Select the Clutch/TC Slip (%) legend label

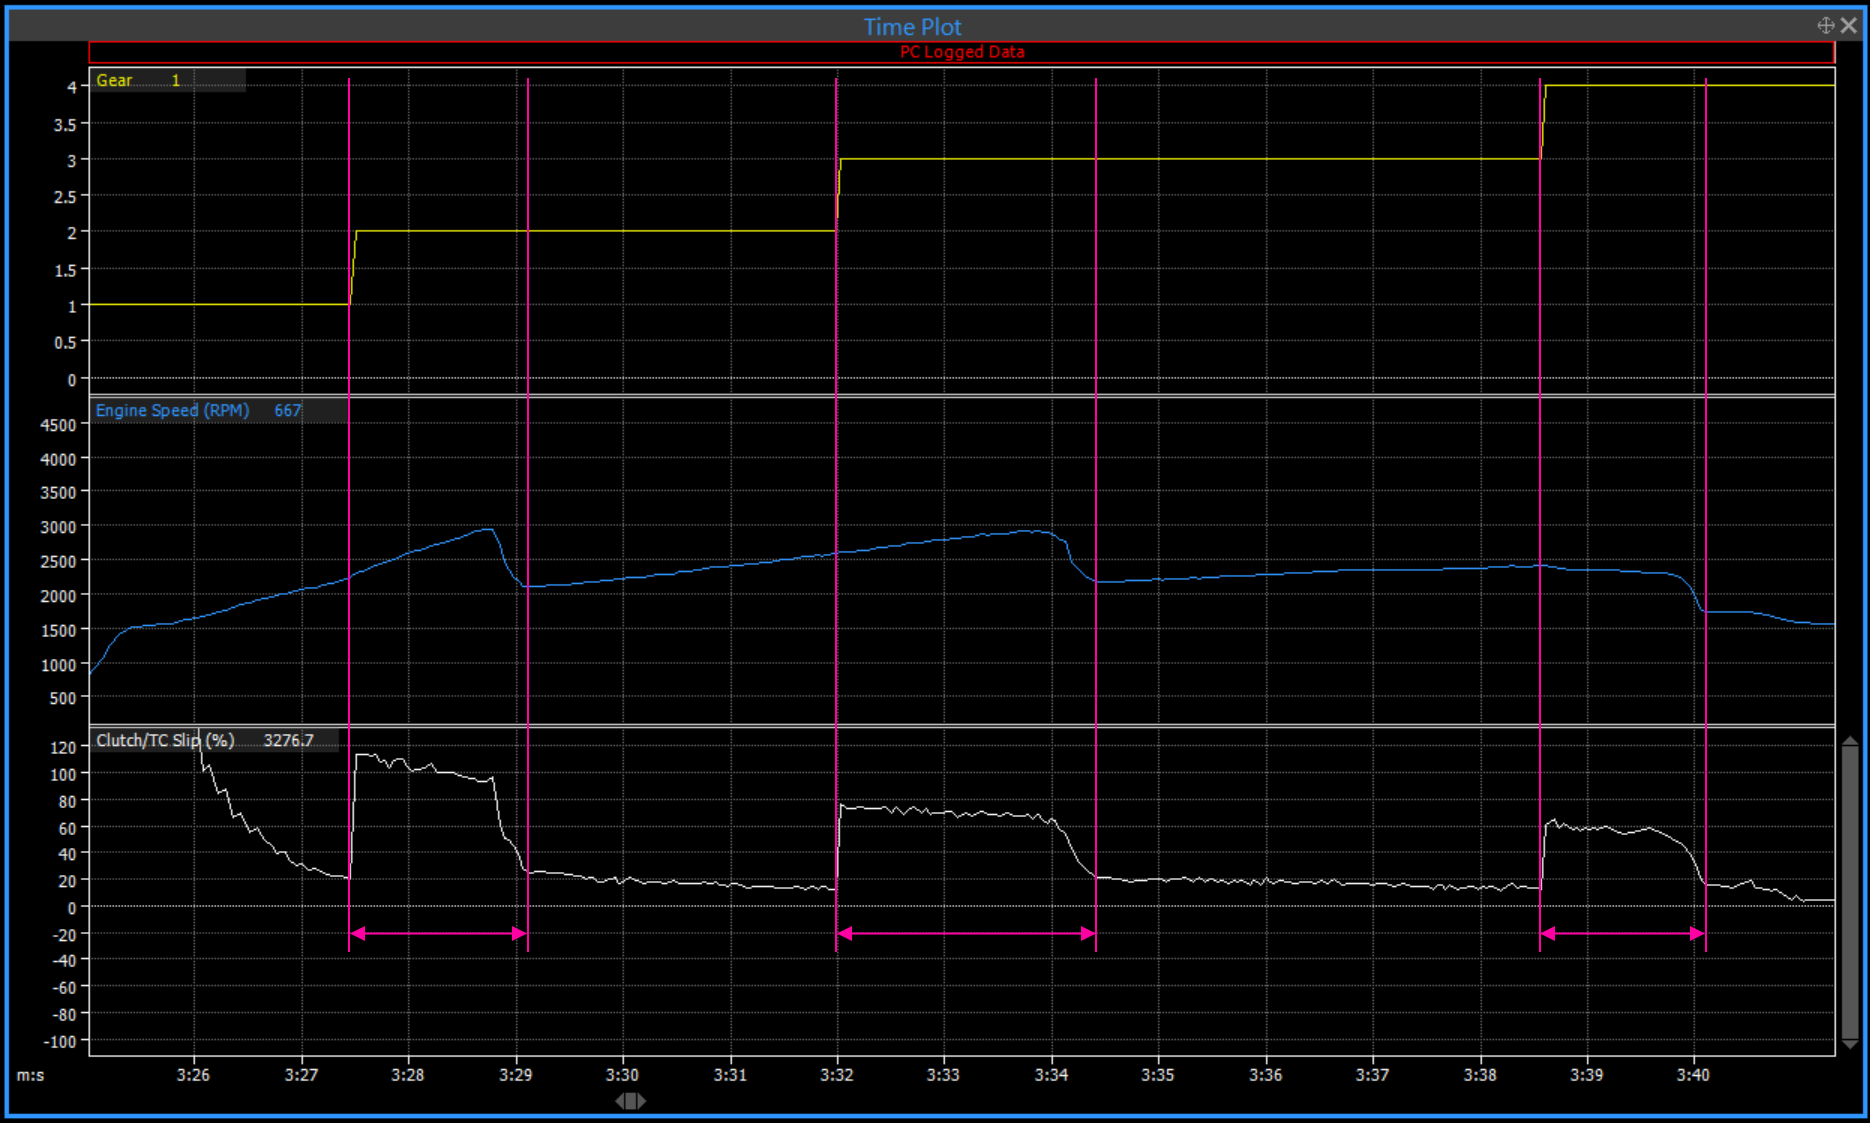pyautogui.click(x=165, y=741)
